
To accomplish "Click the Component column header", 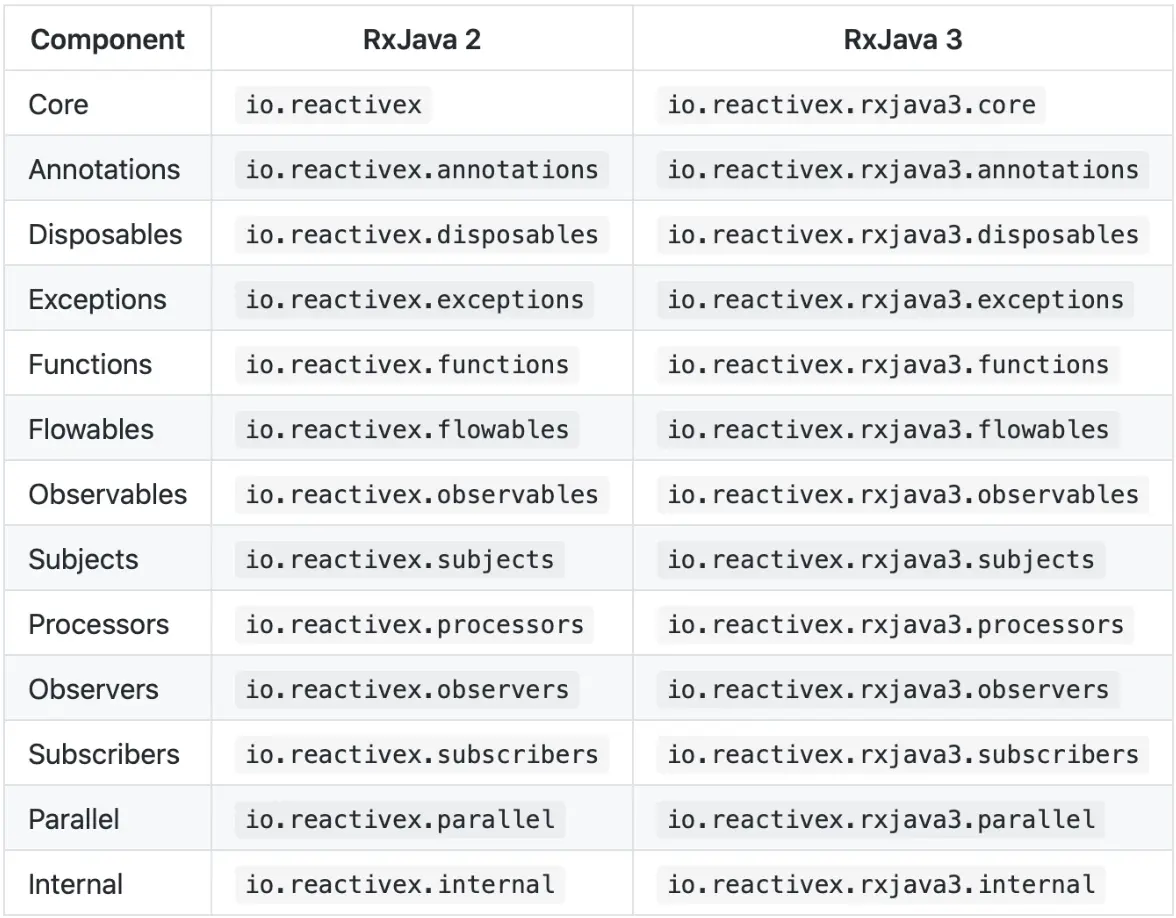I will point(107,40).
